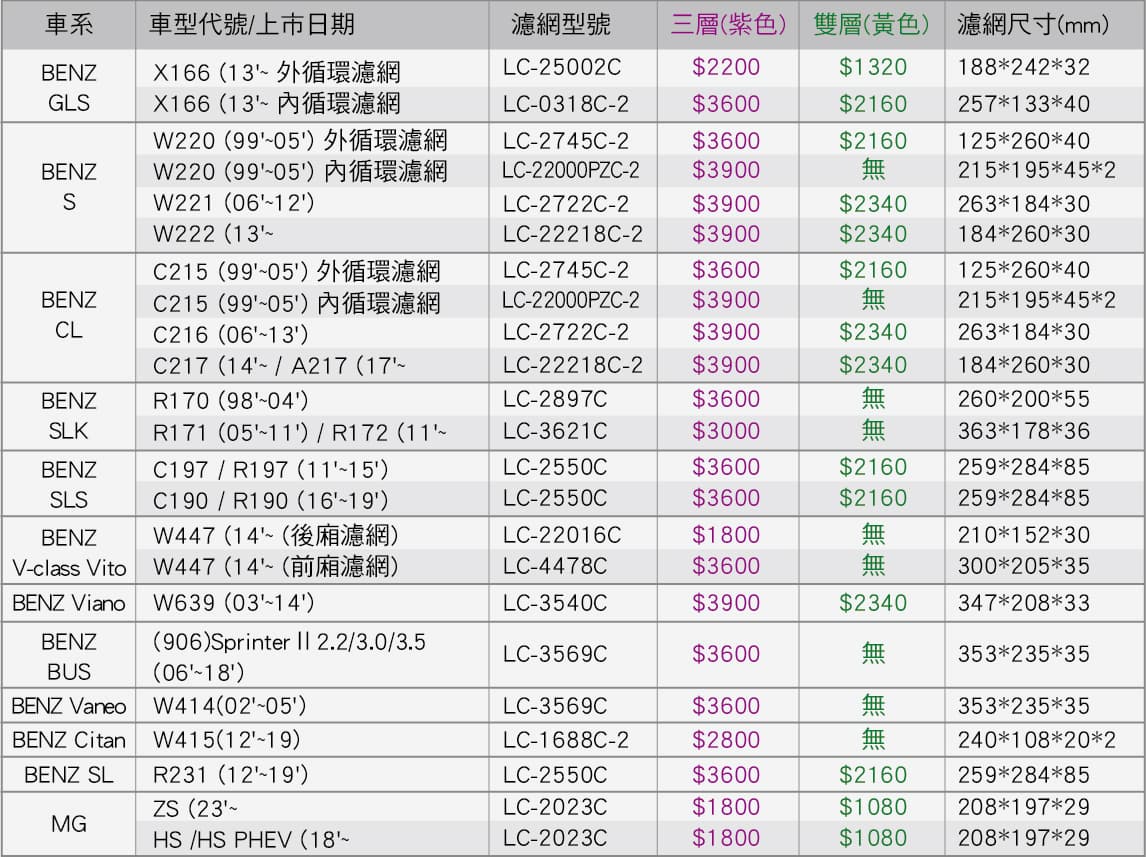The image size is (1146, 857).
Task: Select the R171 / R172 model entry
Action: click(x=299, y=433)
